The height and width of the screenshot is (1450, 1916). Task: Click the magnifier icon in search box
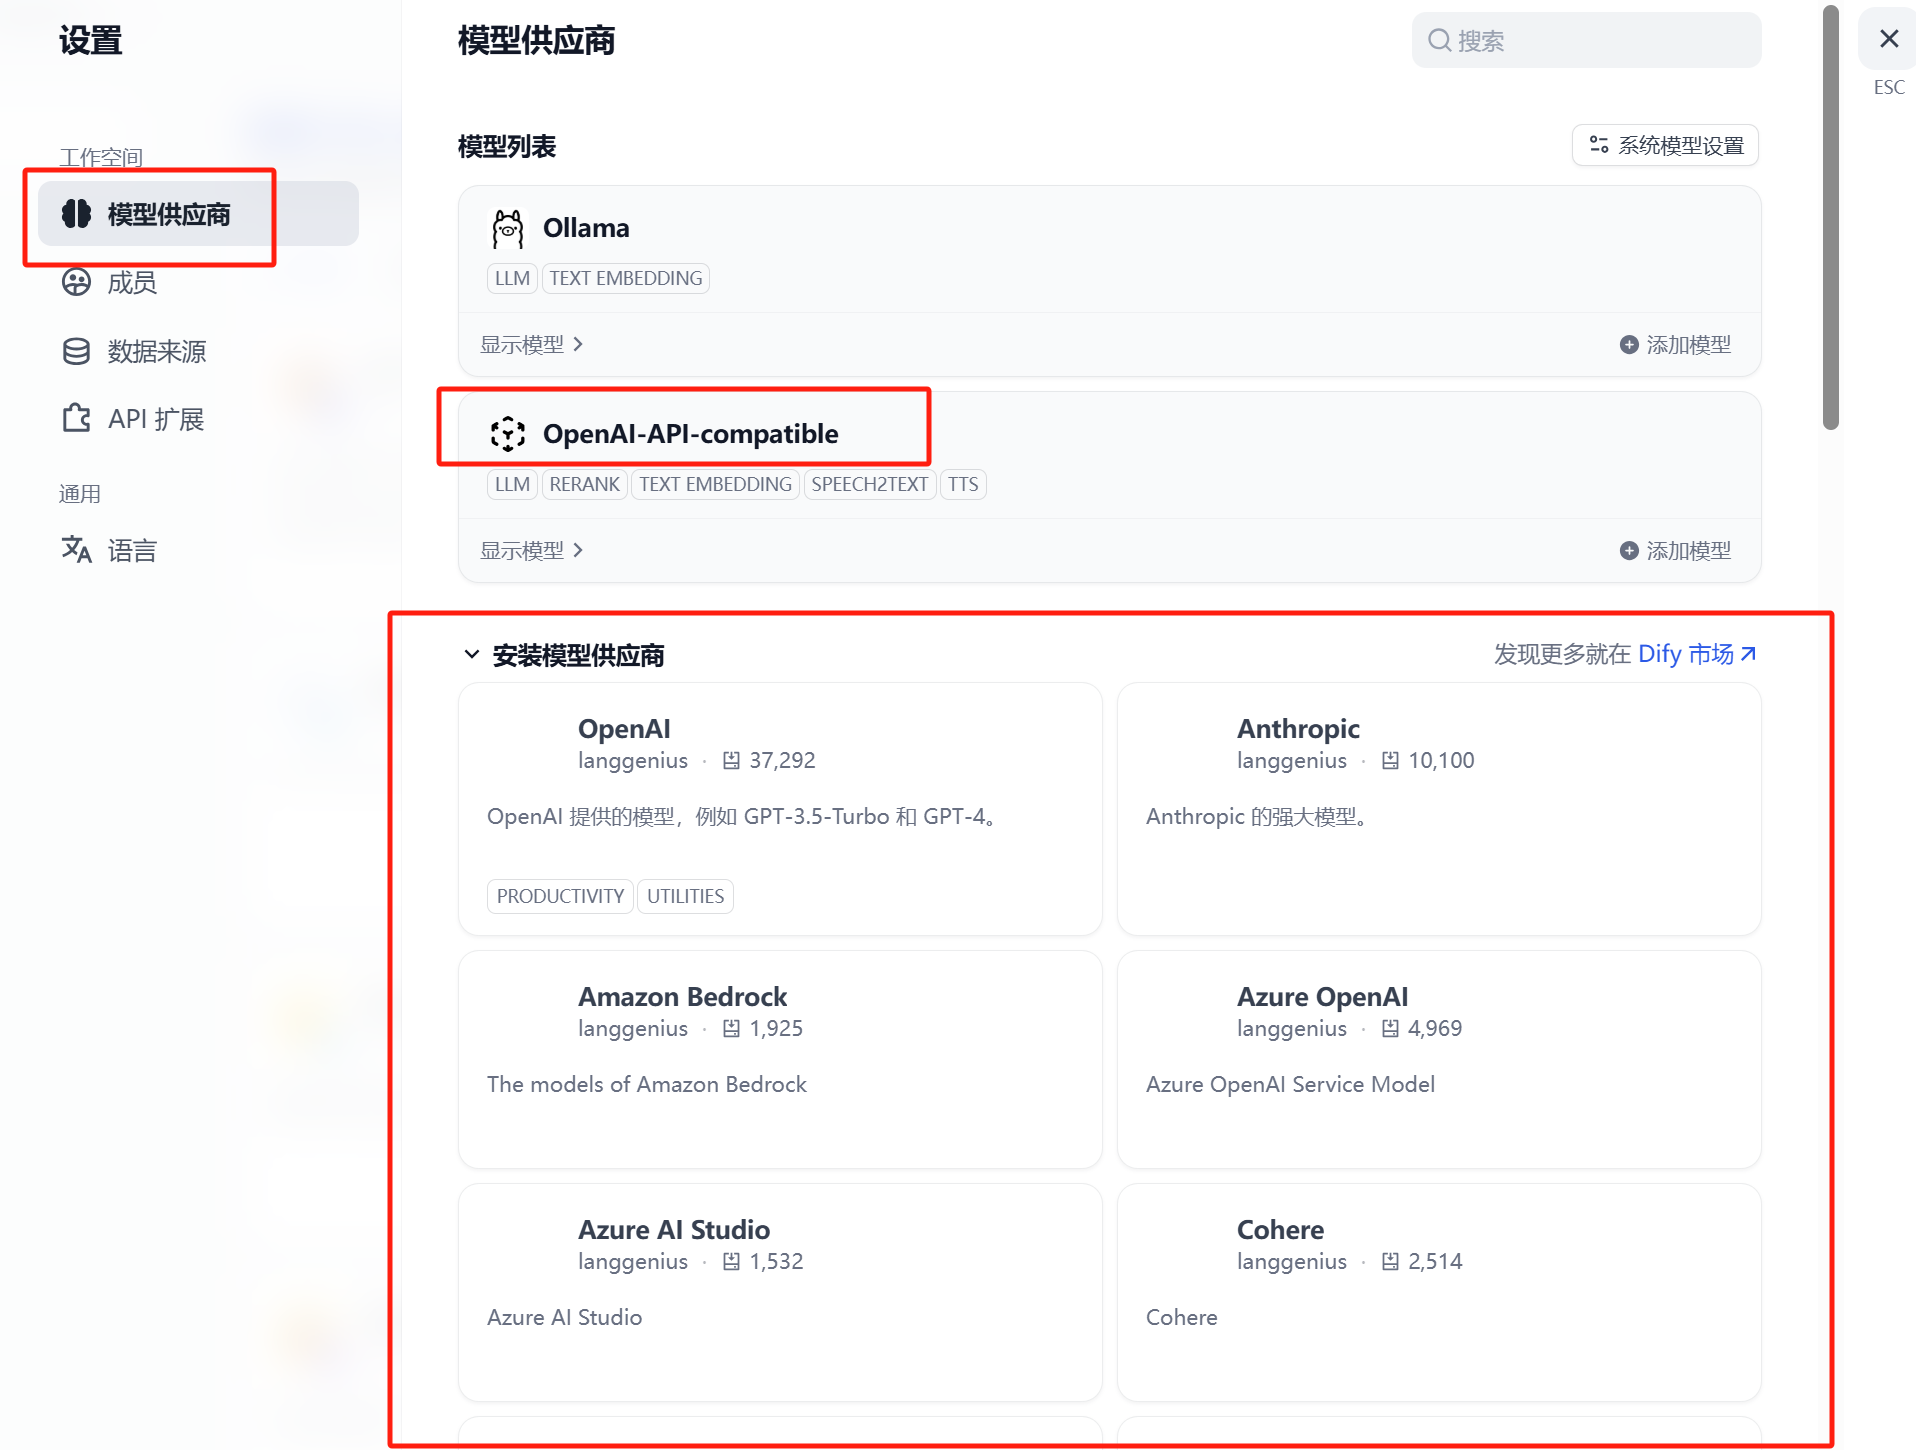[1439, 41]
